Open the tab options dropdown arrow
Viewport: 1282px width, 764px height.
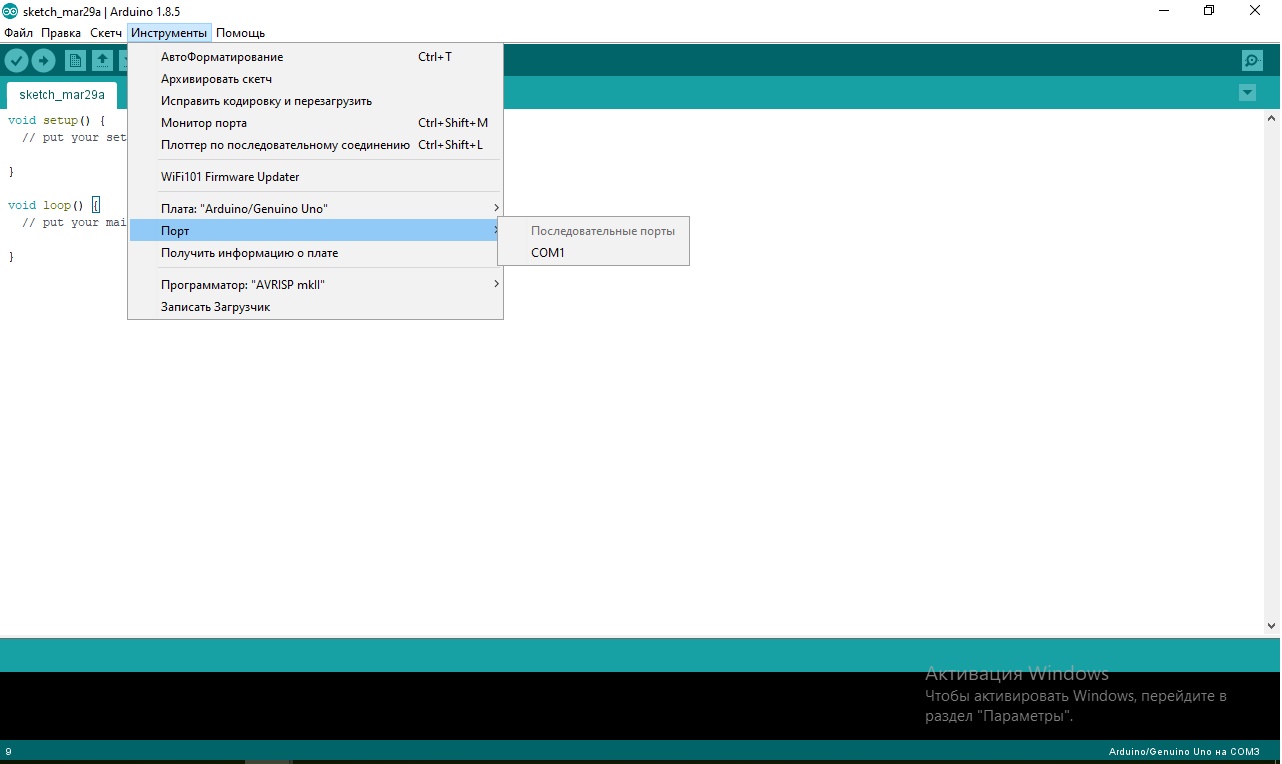[1247, 93]
